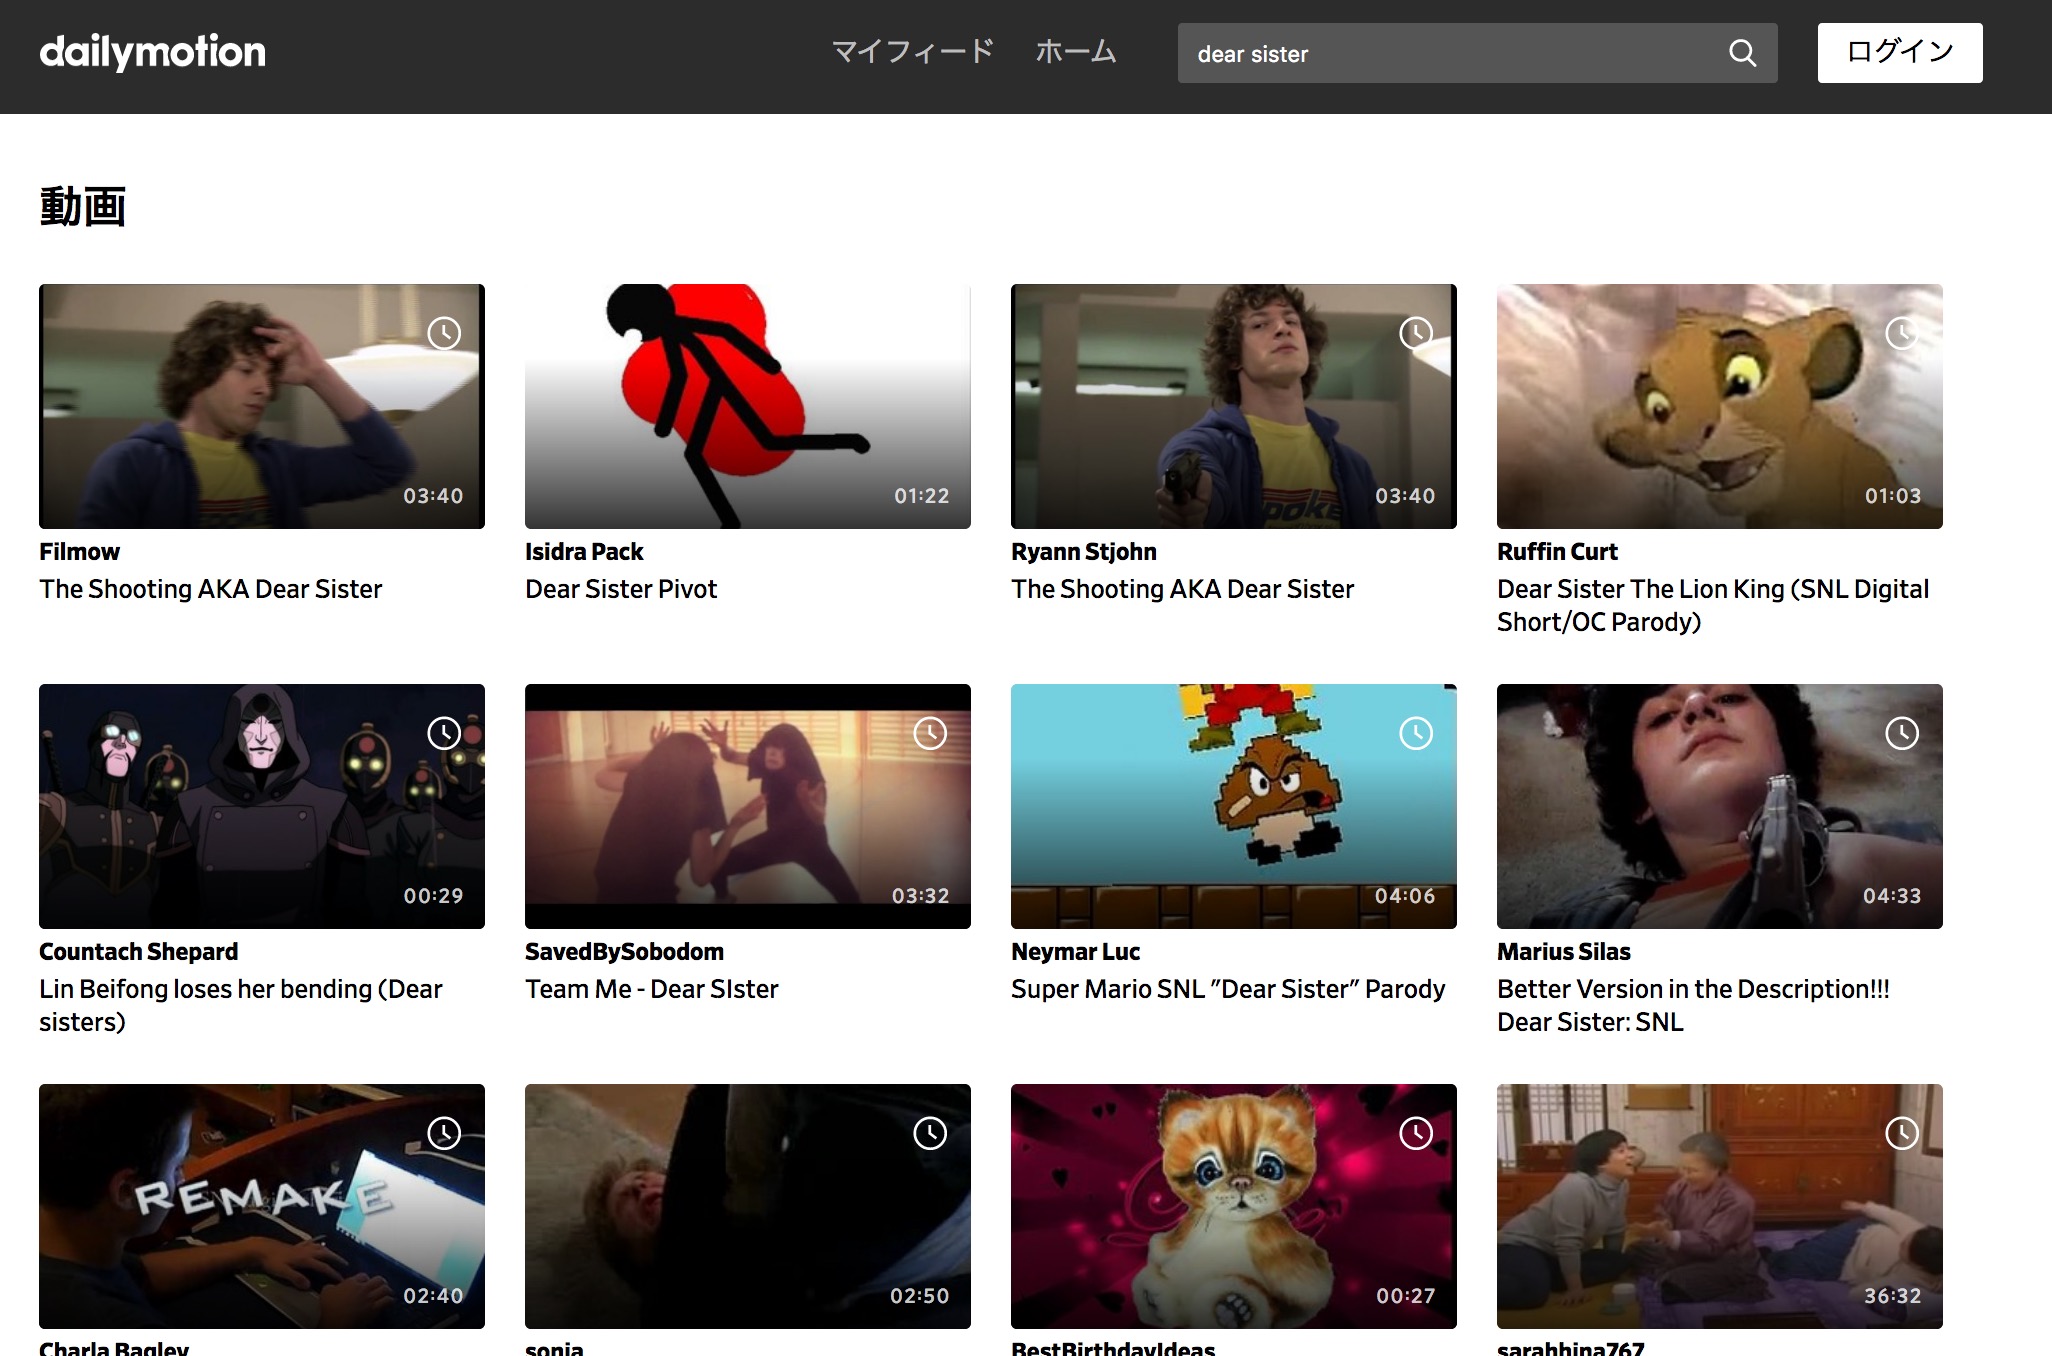Click 'Super Mario SNL Dear Sister Parody' title

(1228, 989)
